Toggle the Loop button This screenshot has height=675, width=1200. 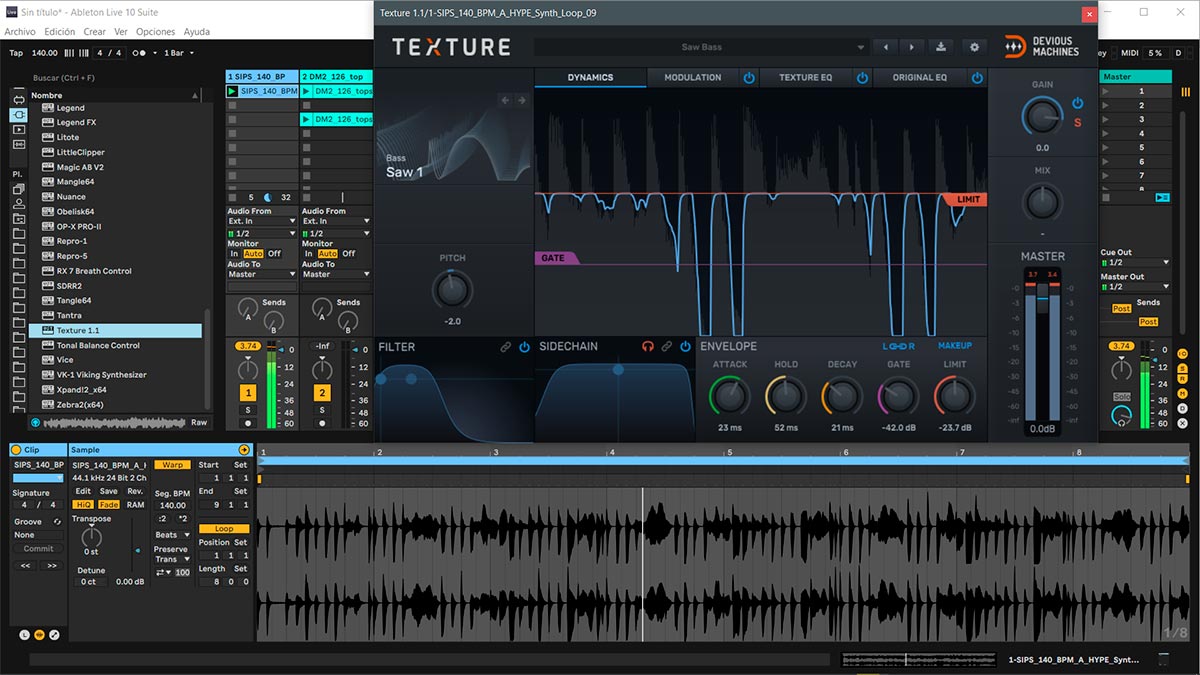[x=224, y=529]
